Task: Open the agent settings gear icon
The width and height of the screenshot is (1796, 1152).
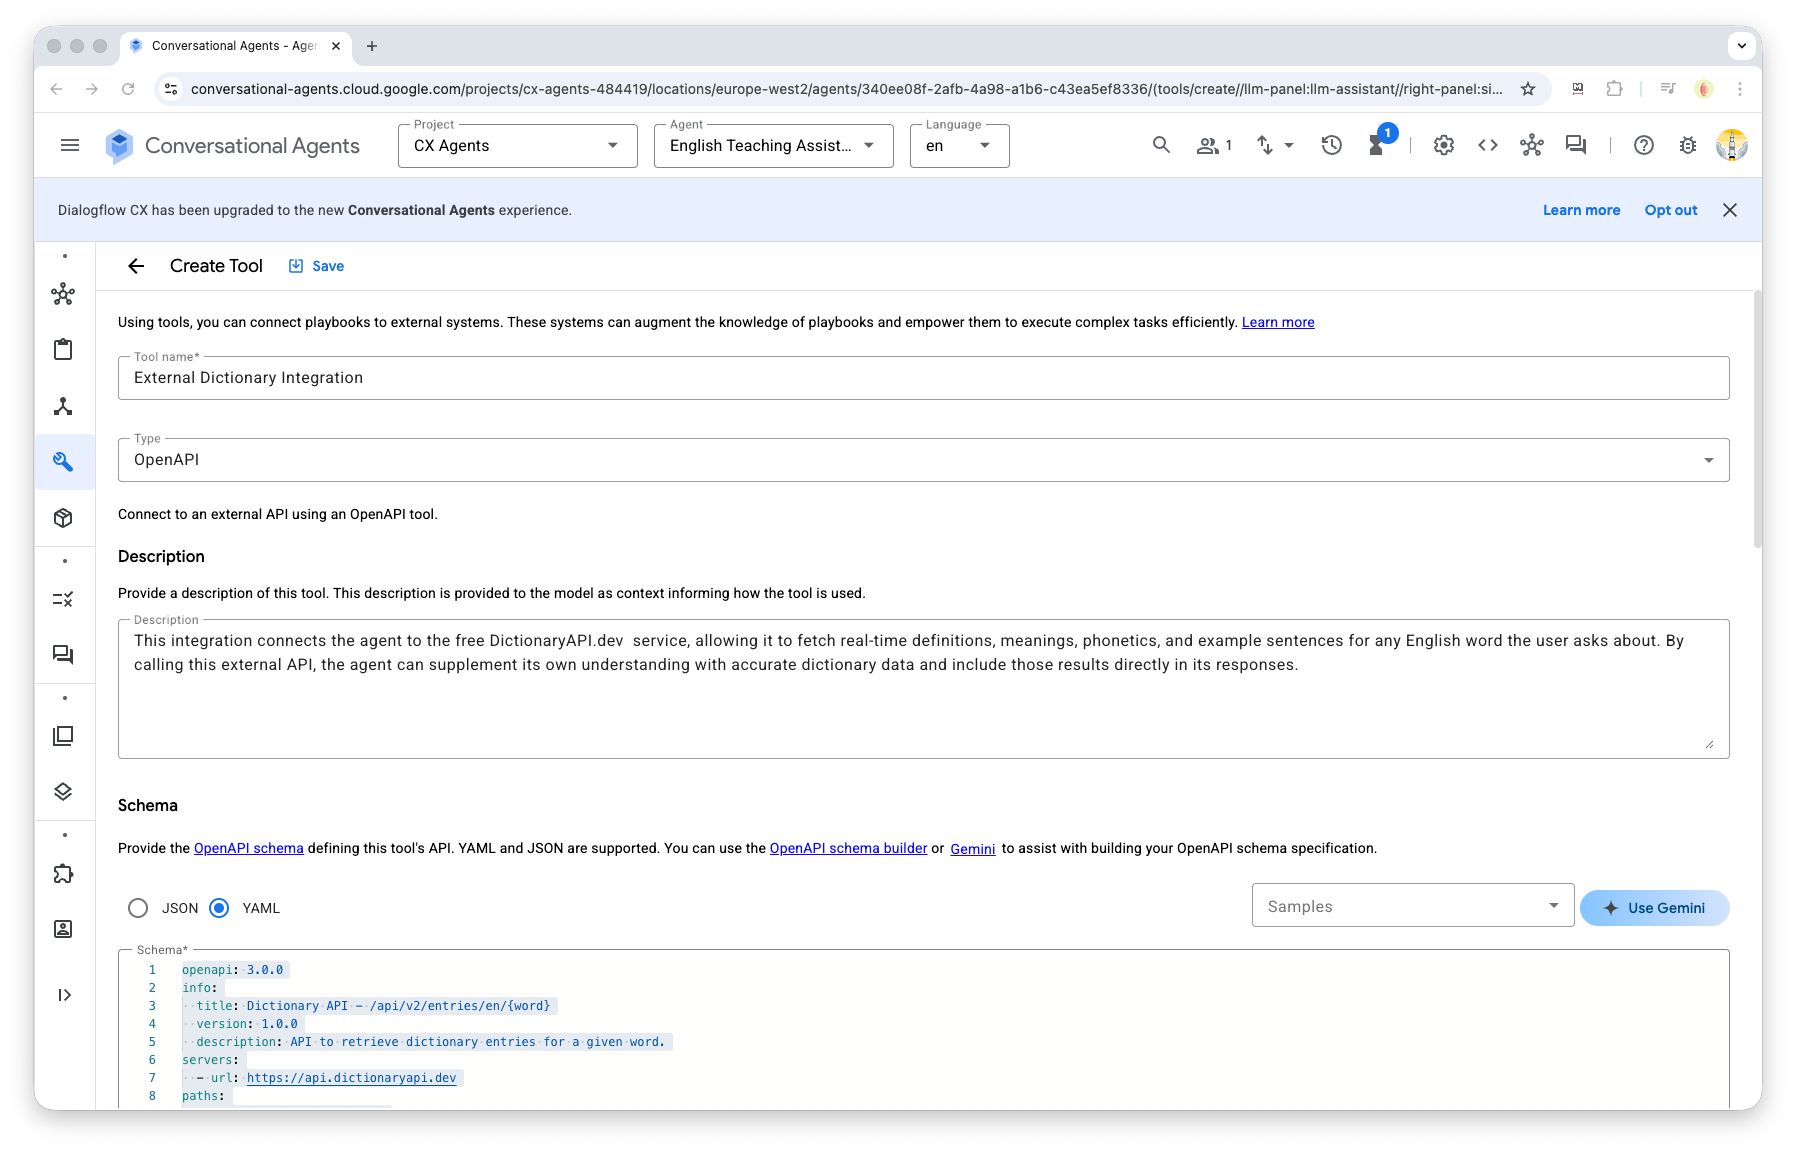Action: [x=1443, y=146]
